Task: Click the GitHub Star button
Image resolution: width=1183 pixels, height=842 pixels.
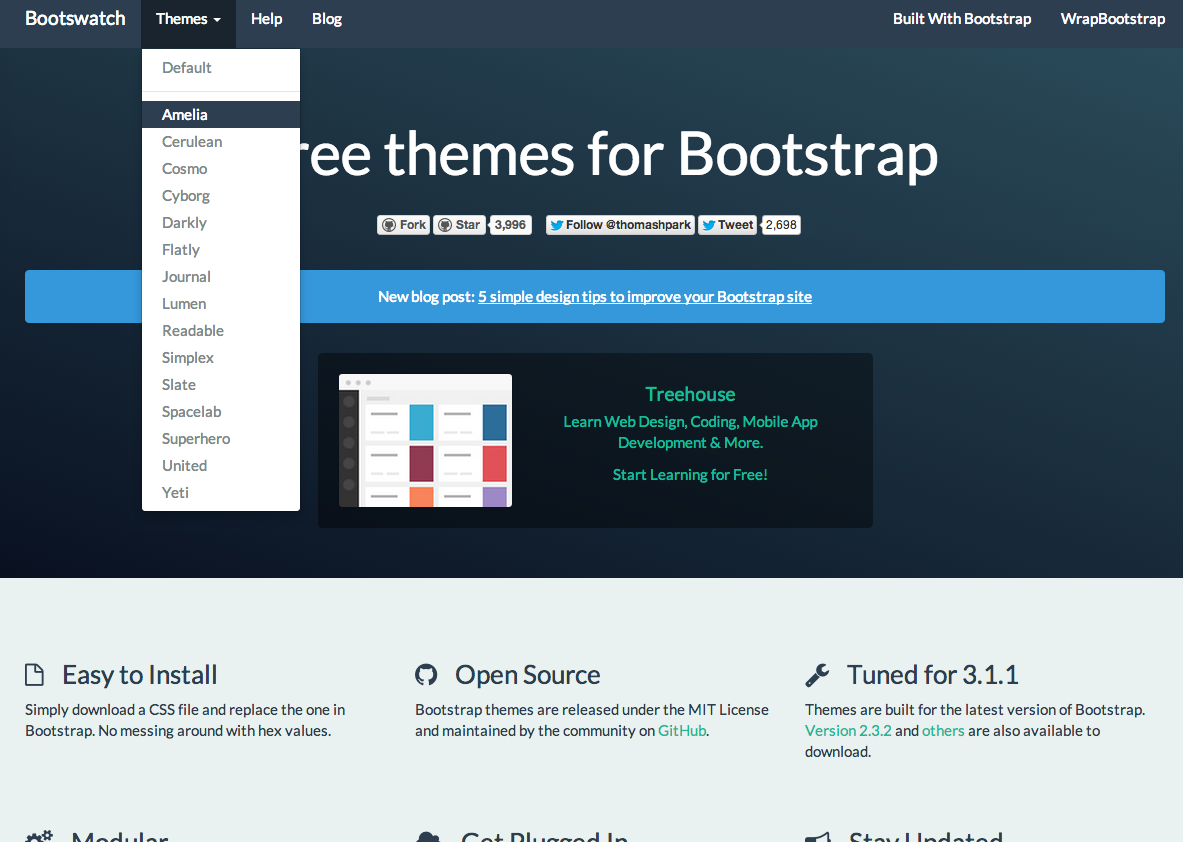Action: 459,225
